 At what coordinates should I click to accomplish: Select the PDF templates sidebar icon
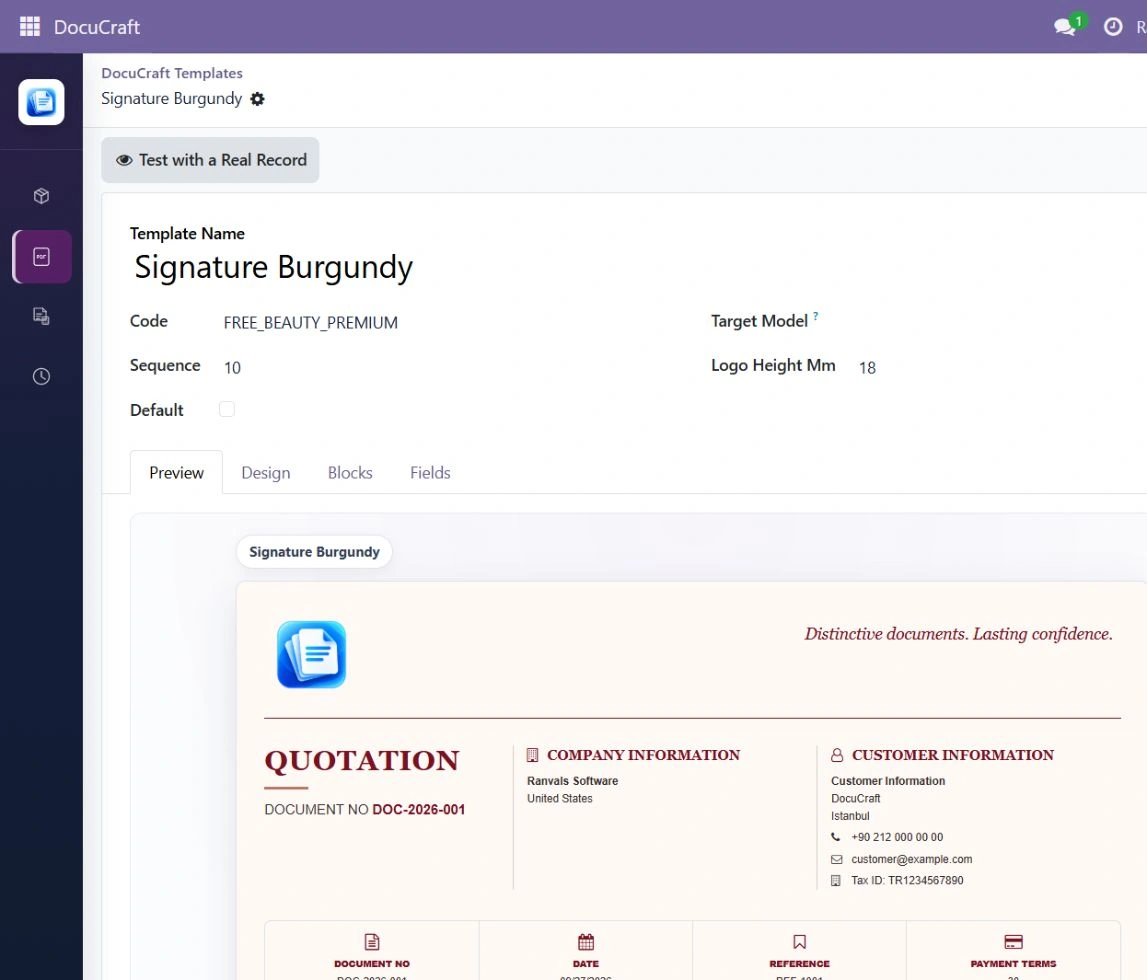point(42,257)
